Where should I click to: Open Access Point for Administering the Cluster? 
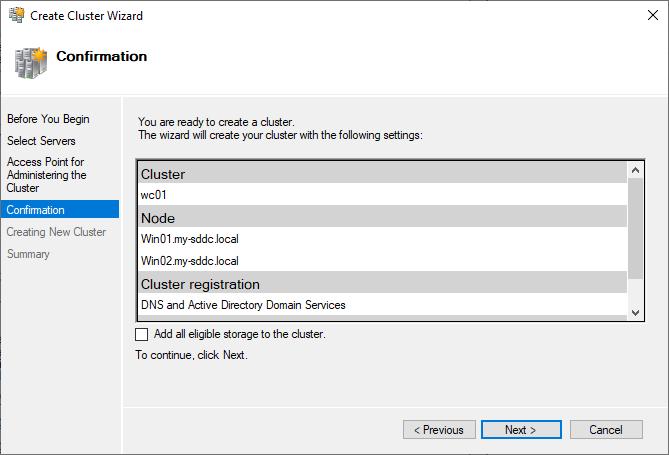point(46,174)
